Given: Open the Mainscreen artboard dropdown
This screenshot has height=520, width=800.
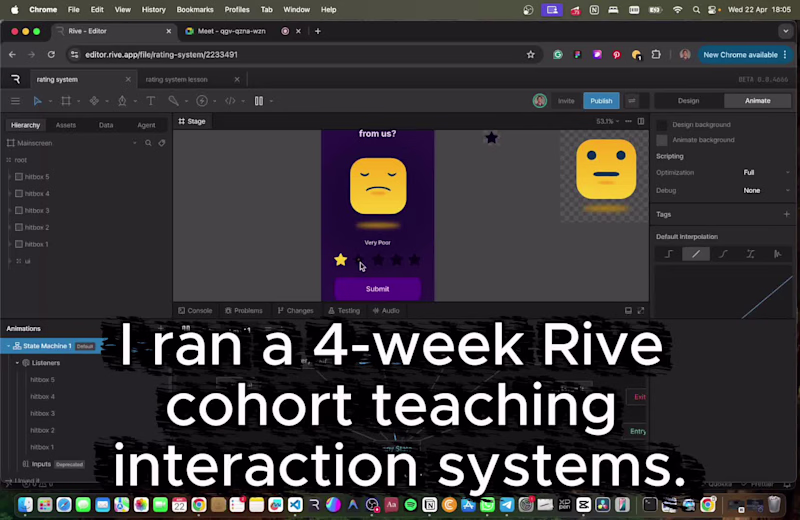Looking at the screenshot, I should click(135, 143).
